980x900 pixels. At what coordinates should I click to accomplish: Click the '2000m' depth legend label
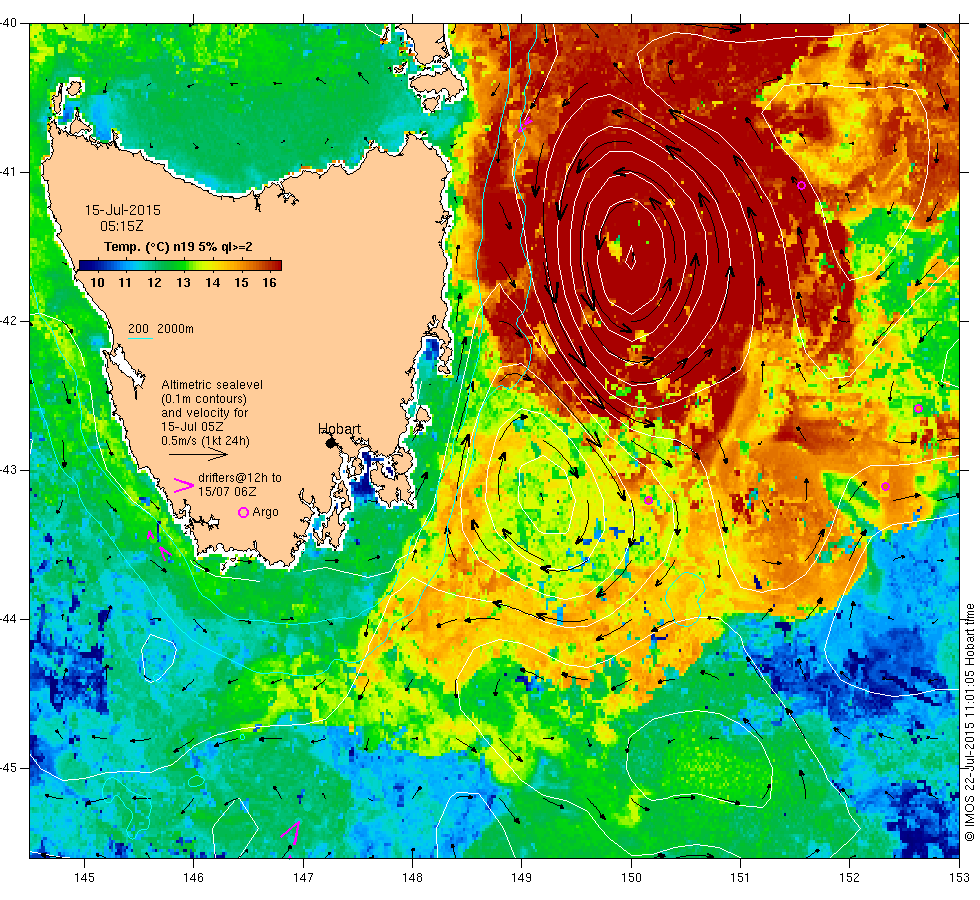click(x=176, y=329)
